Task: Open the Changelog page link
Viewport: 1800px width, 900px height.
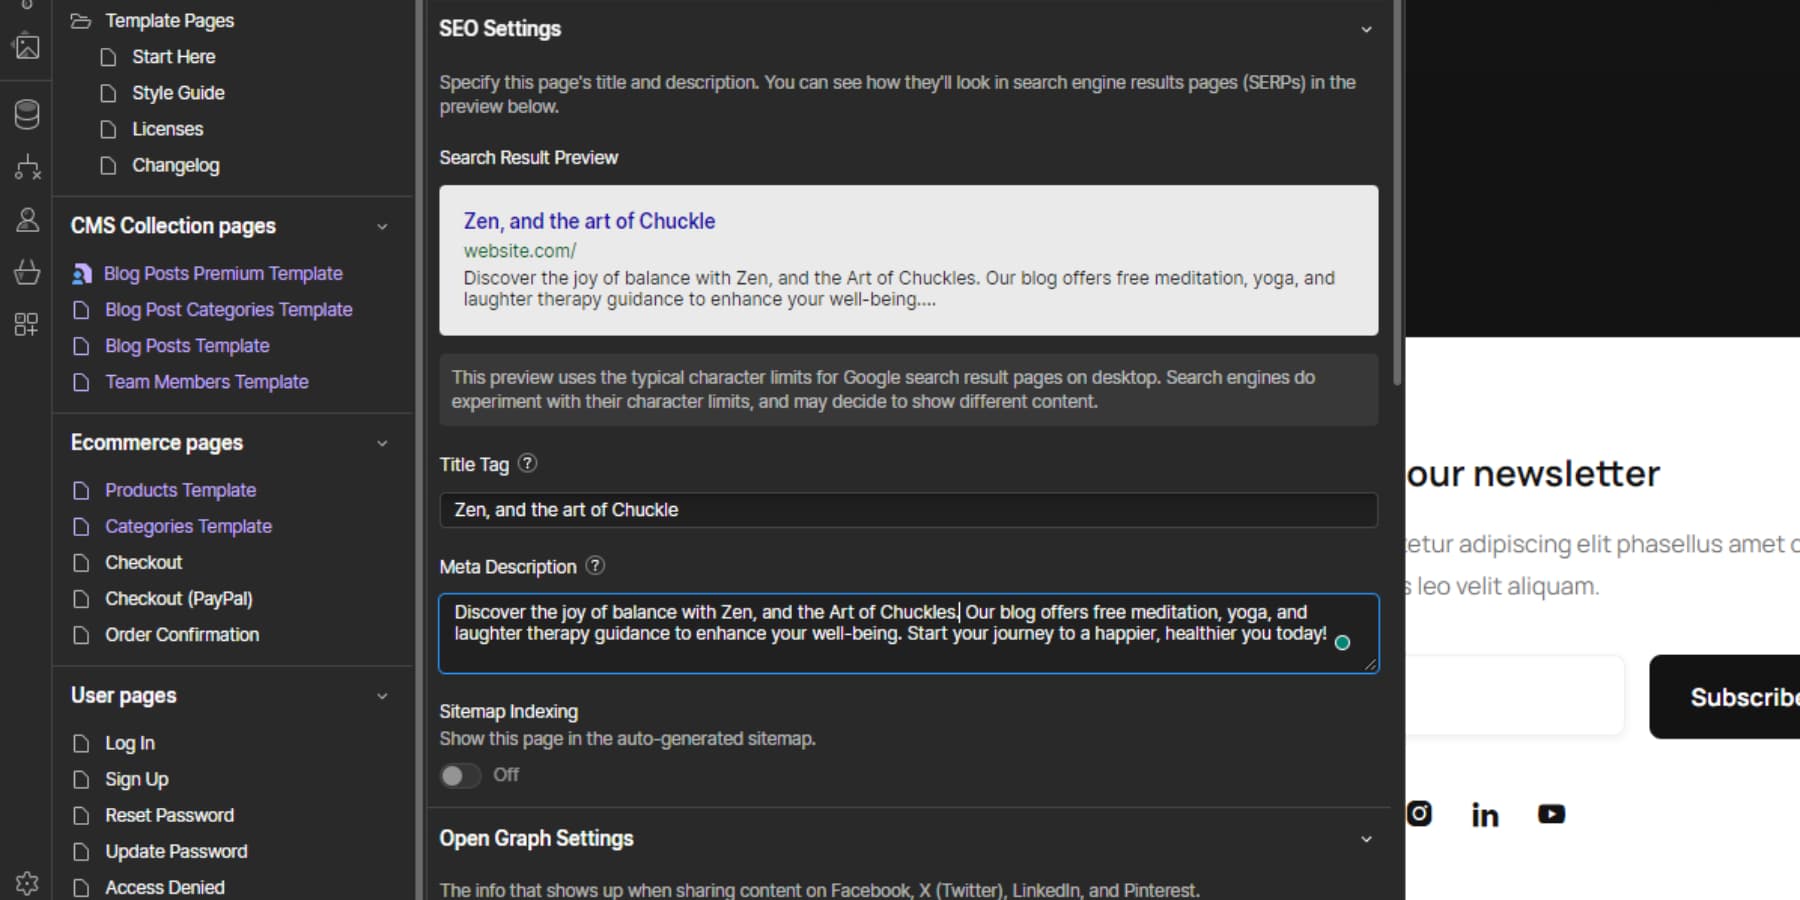Action: (176, 165)
